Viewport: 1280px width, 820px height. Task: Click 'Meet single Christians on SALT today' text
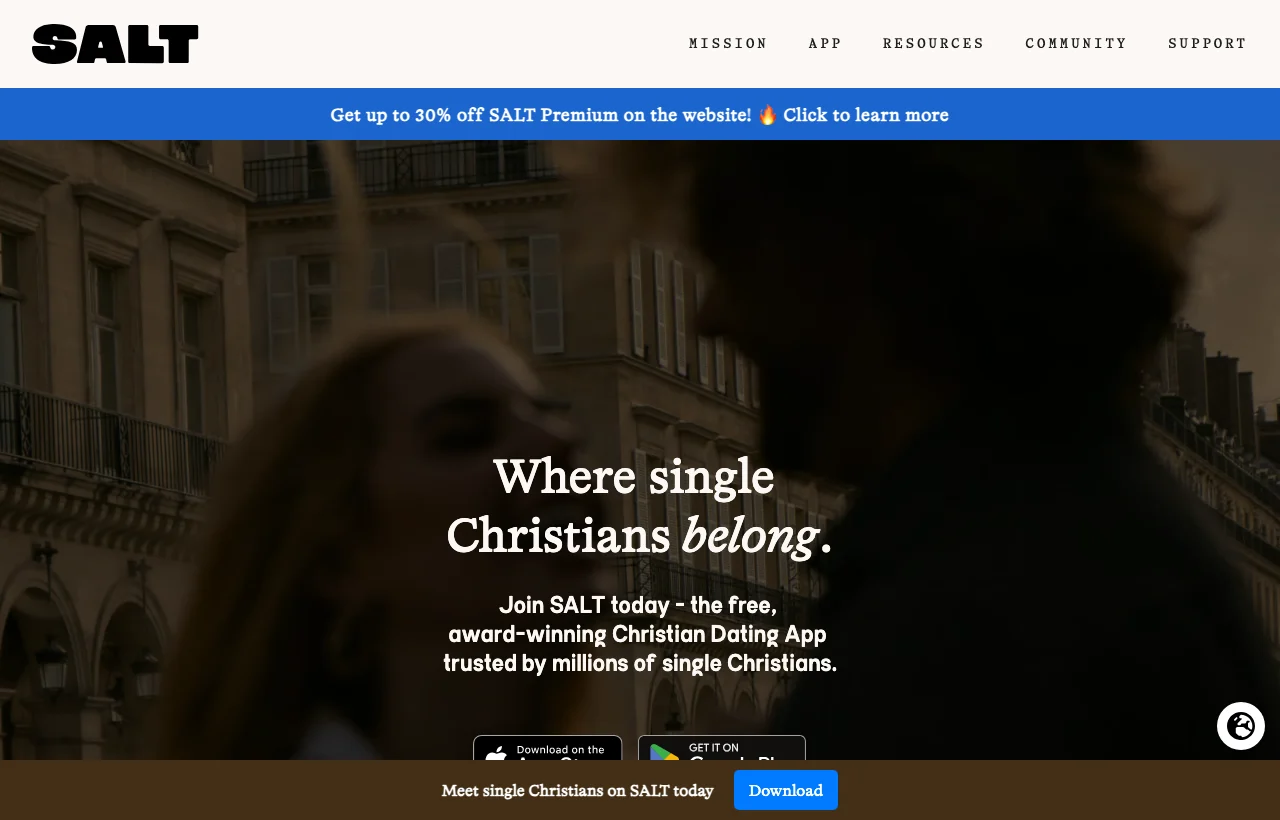[578, 791]
